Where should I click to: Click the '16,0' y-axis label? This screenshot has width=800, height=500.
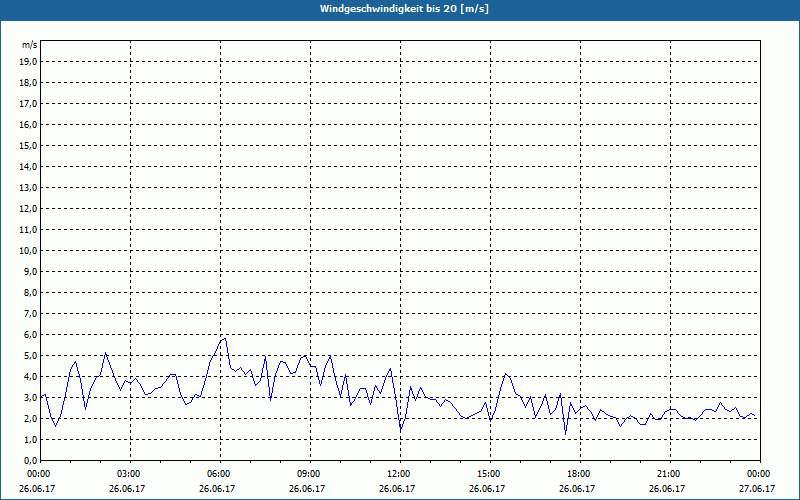coord(28,124)
